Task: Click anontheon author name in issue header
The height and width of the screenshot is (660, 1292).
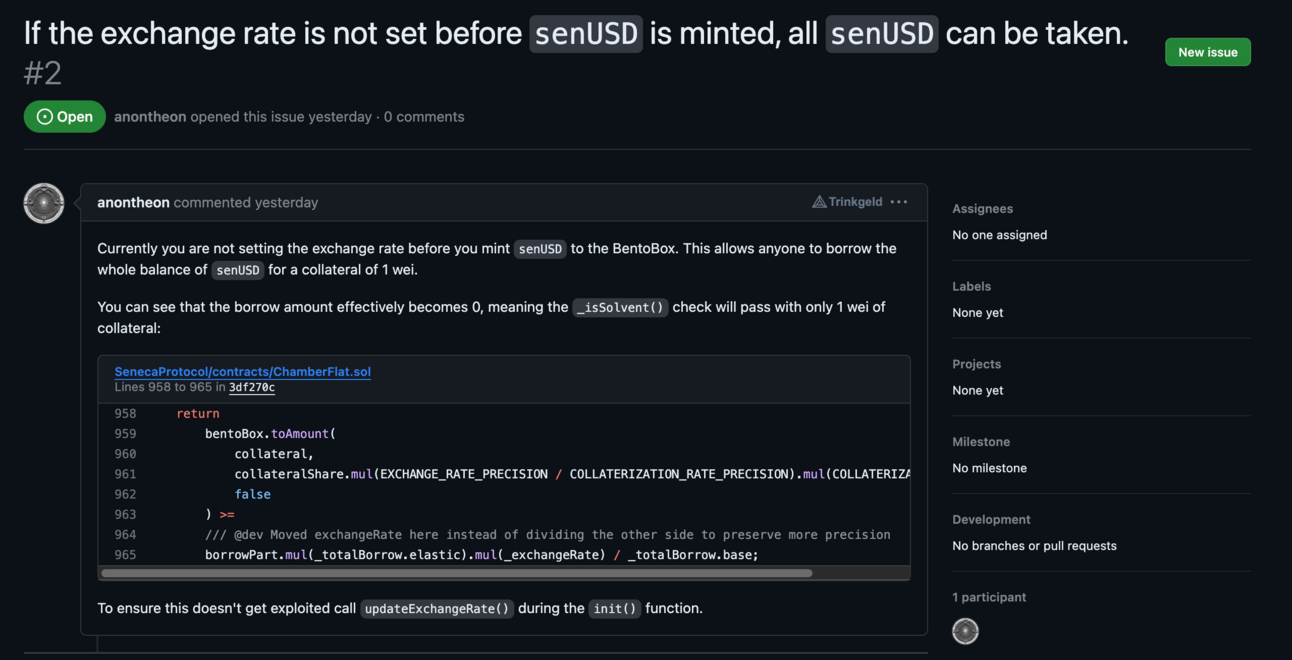Action: (x=150, y=116)
